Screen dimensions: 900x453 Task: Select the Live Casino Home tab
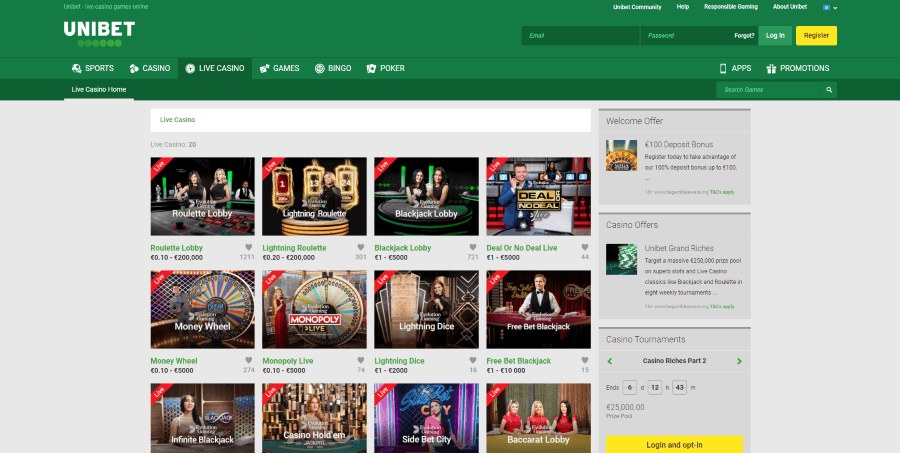(99, 90)
